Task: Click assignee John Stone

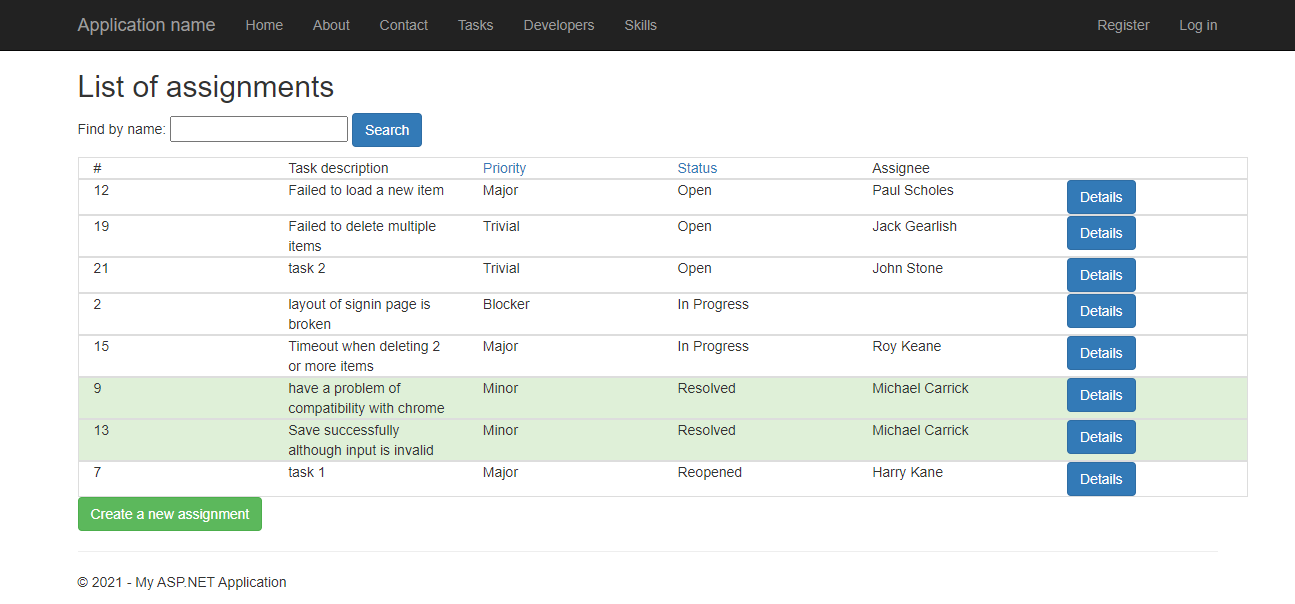Action: (x=907, y=268)
